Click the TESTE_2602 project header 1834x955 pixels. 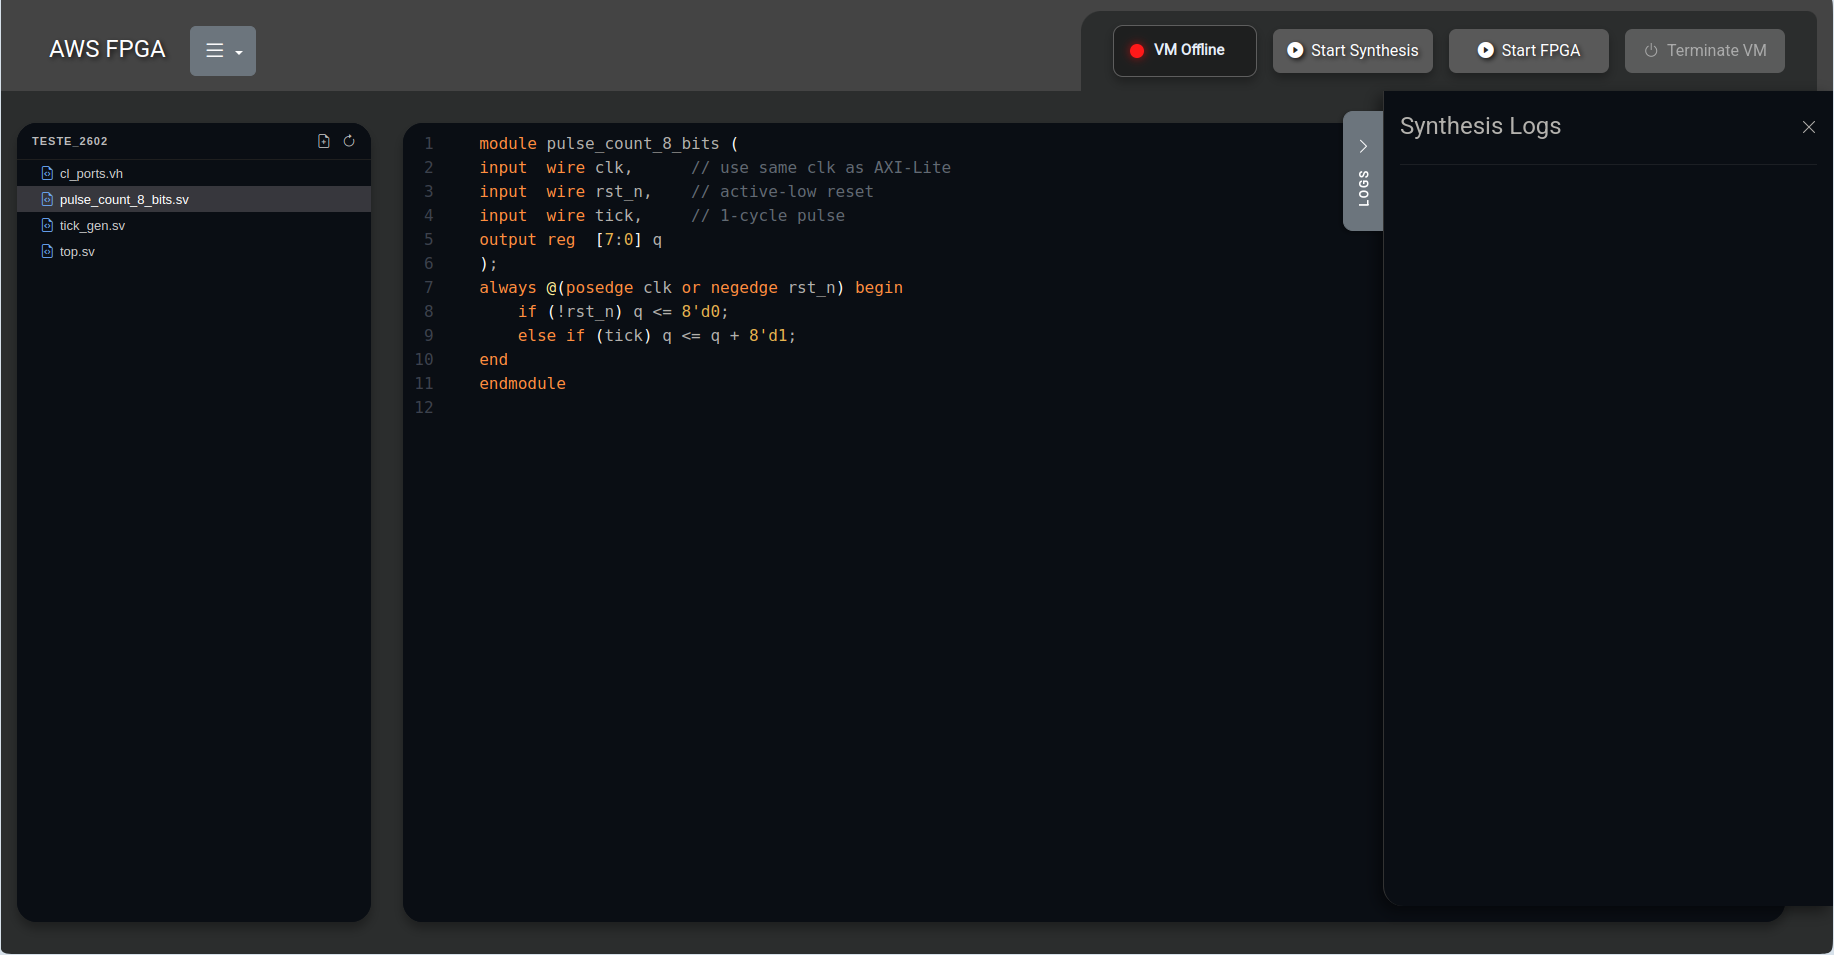pos(69,141)
